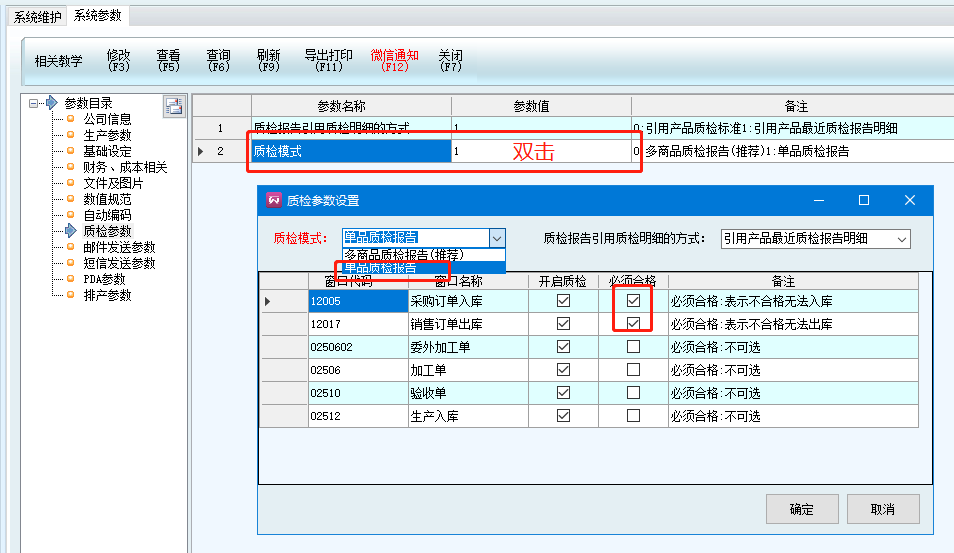The width and height of the screenshot is (954, 553).
Task: Collapse the 参数目录 tree root
Action: point(34,103)
